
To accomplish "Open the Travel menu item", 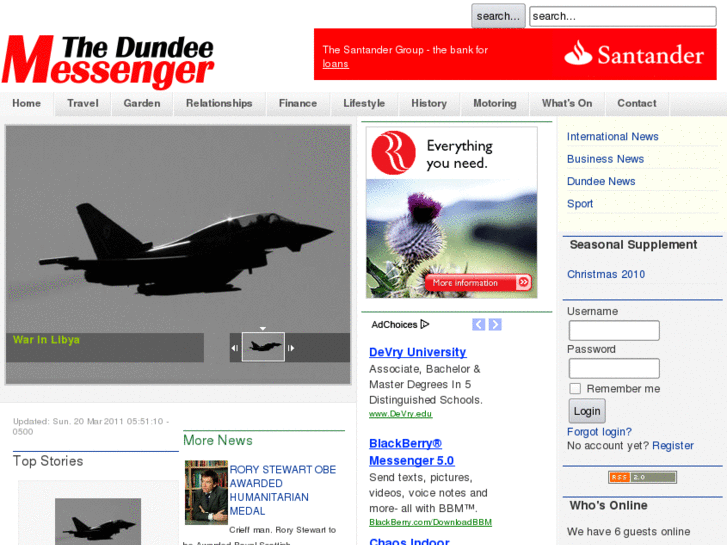I will tap(83, 103).
